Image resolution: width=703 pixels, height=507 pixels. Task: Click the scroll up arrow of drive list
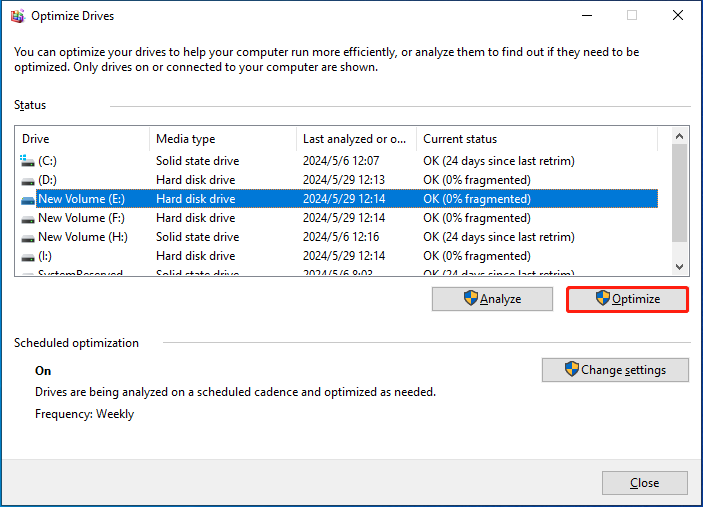coord(679,136)
